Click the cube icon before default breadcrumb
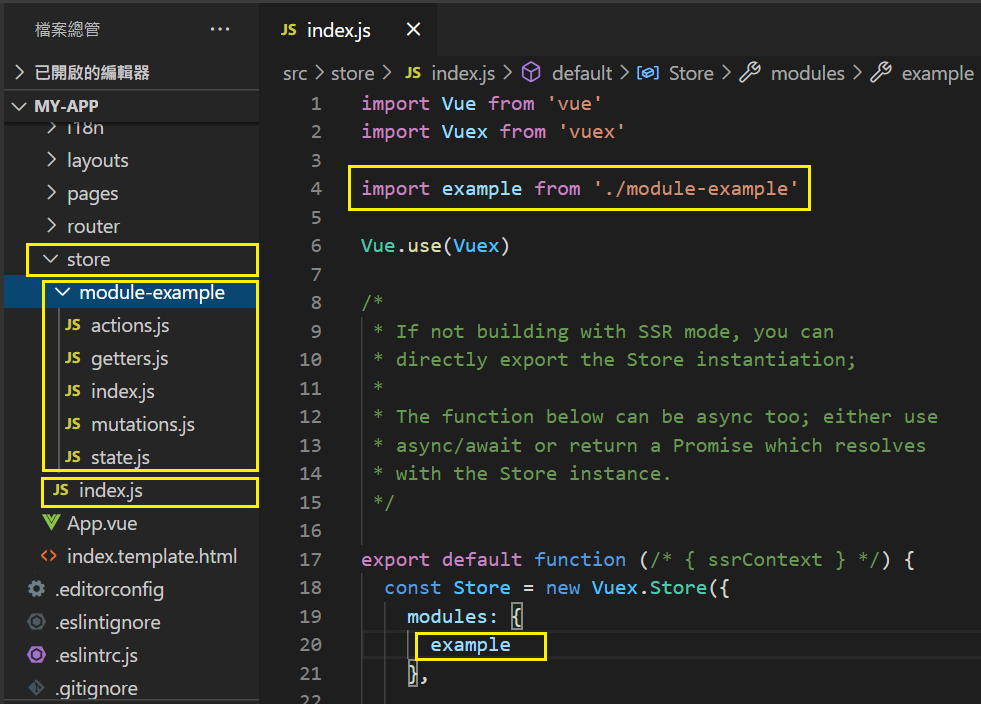This screenshot has height=704, width=981. [x=532, y=73]
